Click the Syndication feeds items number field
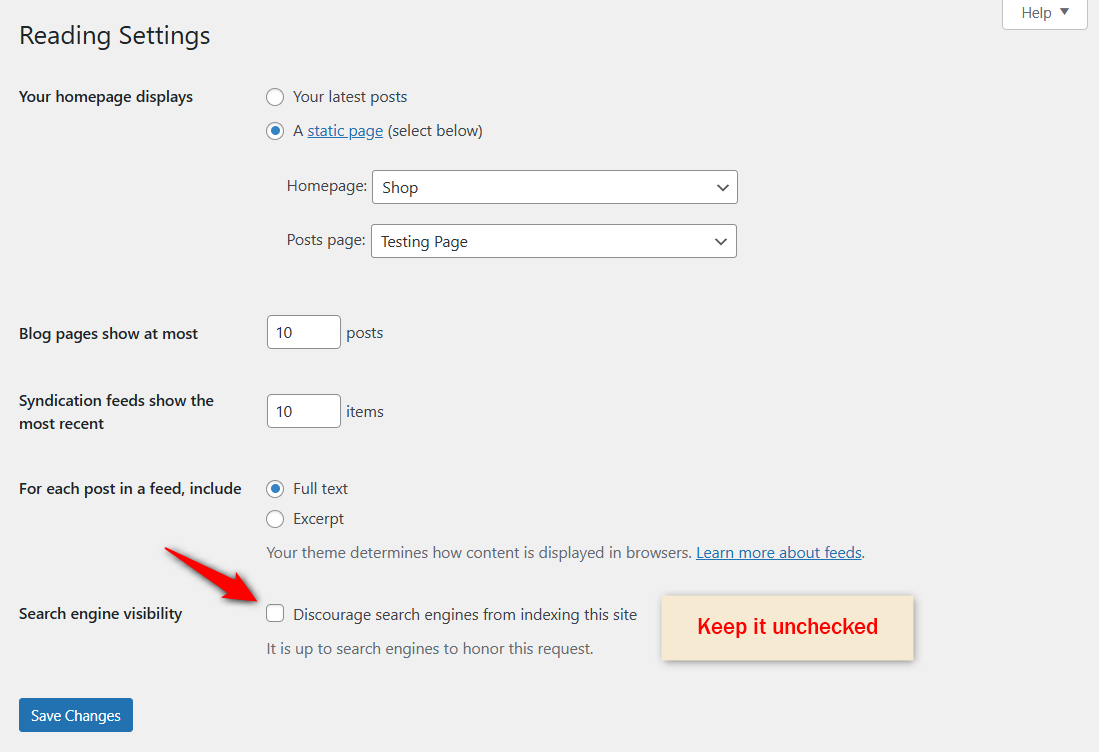This screenshot has height=752, width=1099. [x=303, y=411]
